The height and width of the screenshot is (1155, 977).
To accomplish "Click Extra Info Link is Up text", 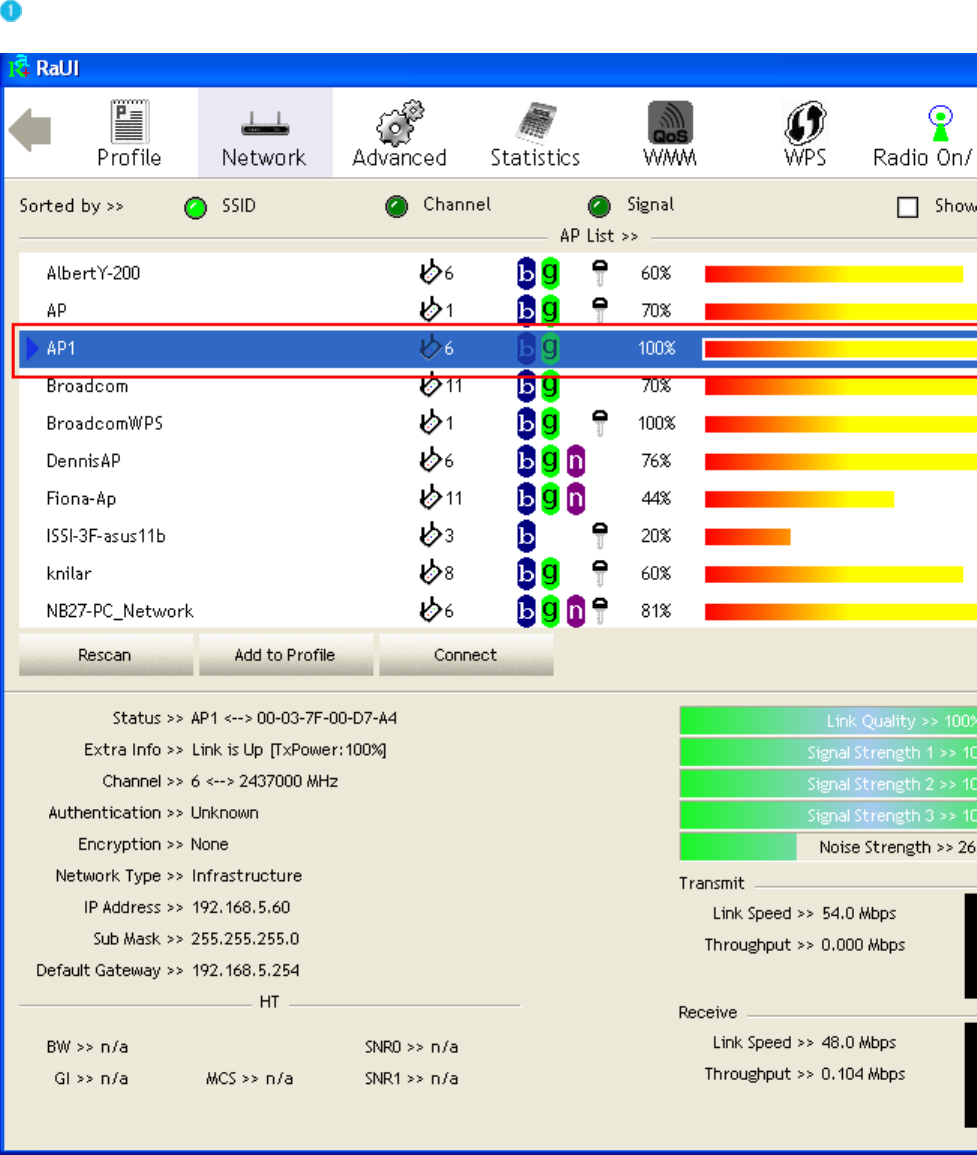I will [x=289, y=750].
